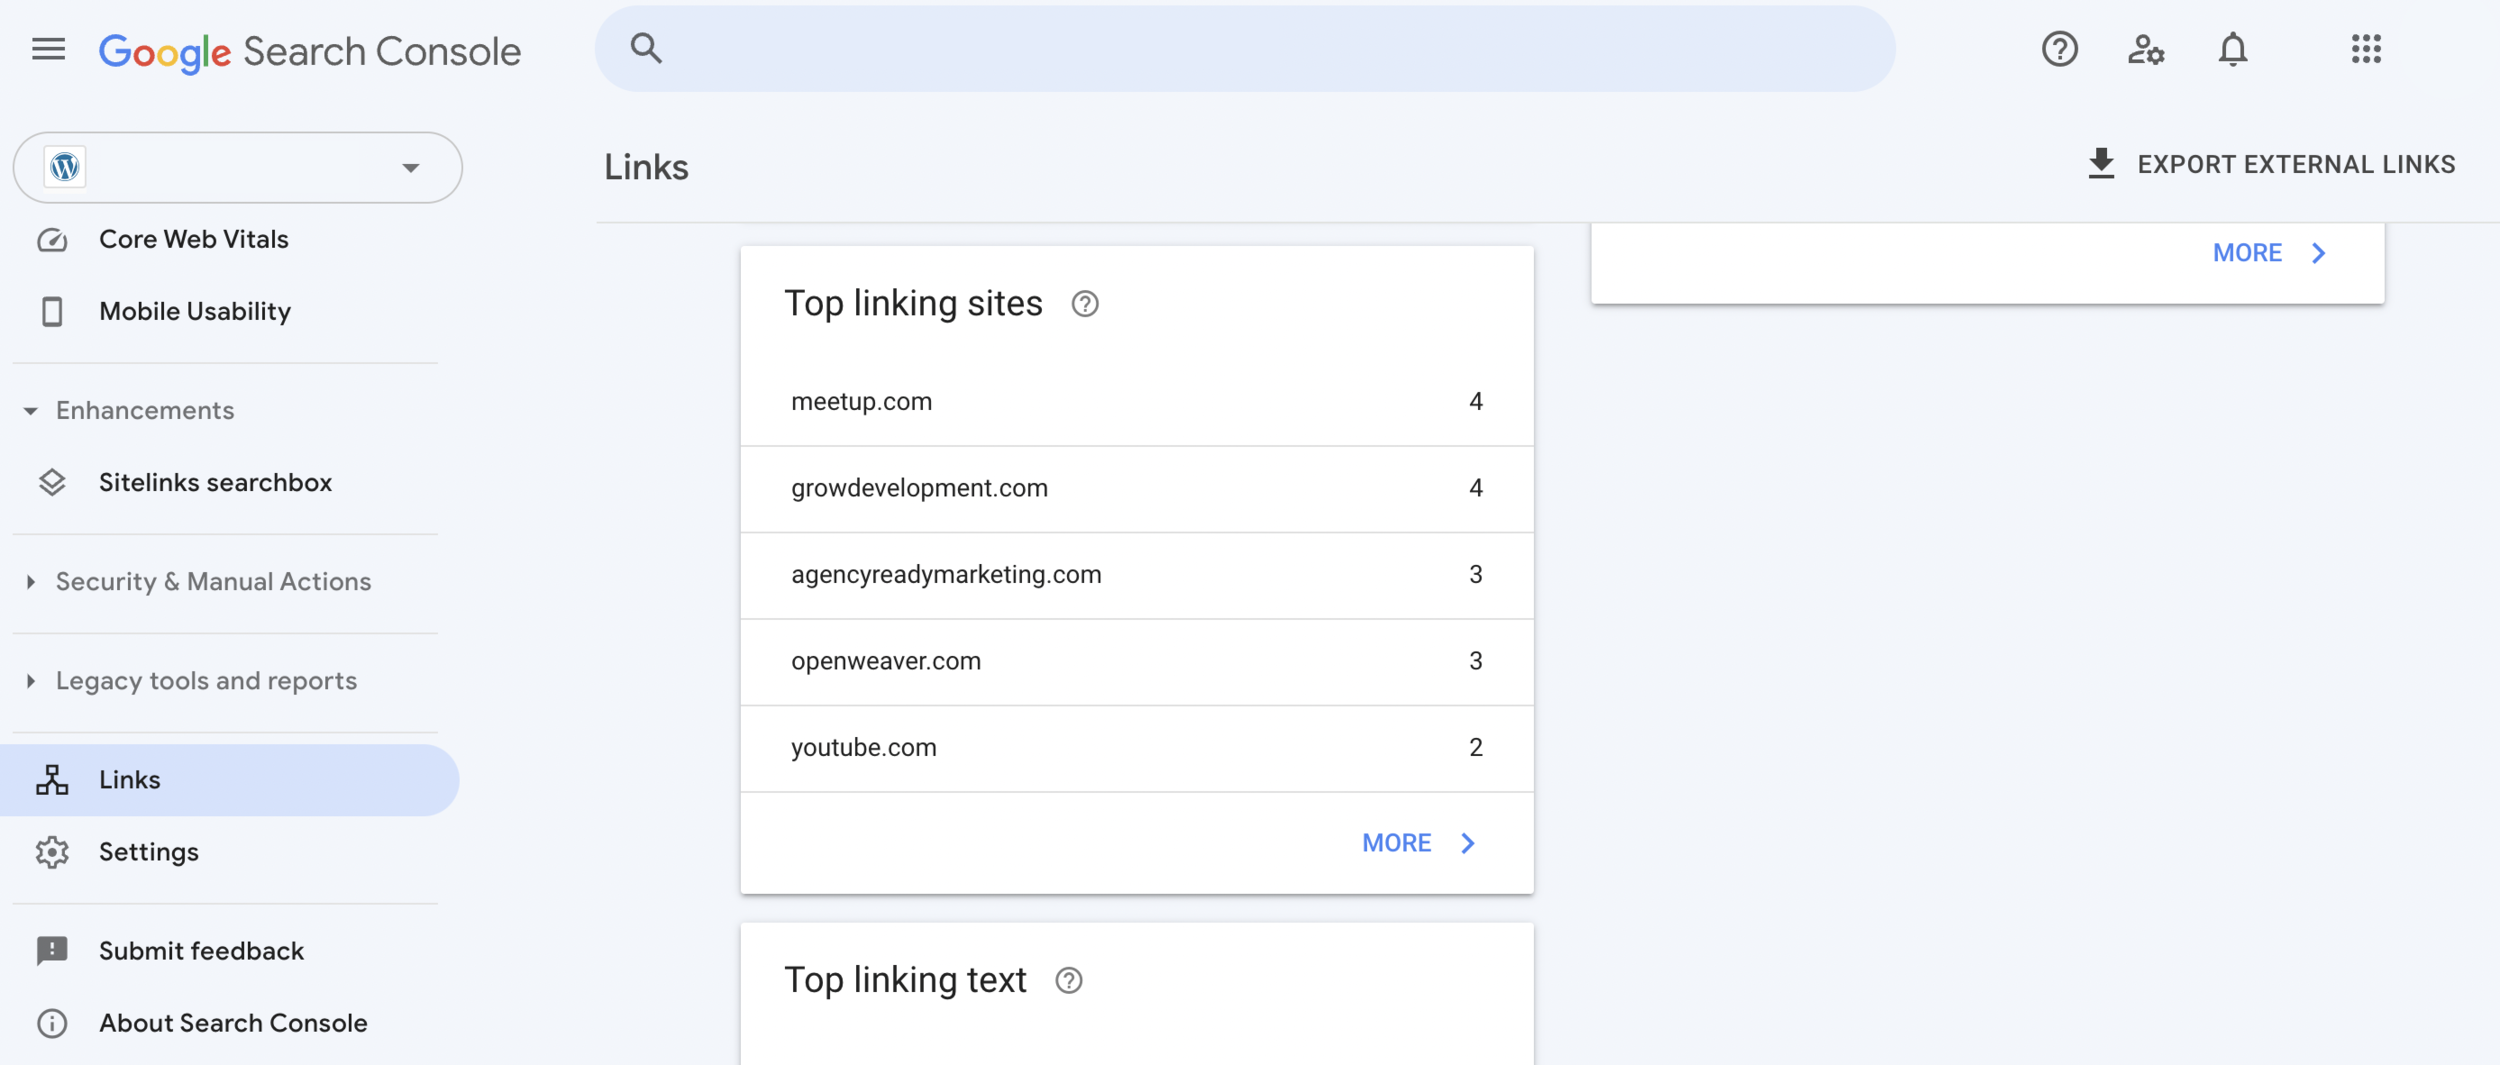
Task: Select the youtube.com row
Action: [1137, 748]
